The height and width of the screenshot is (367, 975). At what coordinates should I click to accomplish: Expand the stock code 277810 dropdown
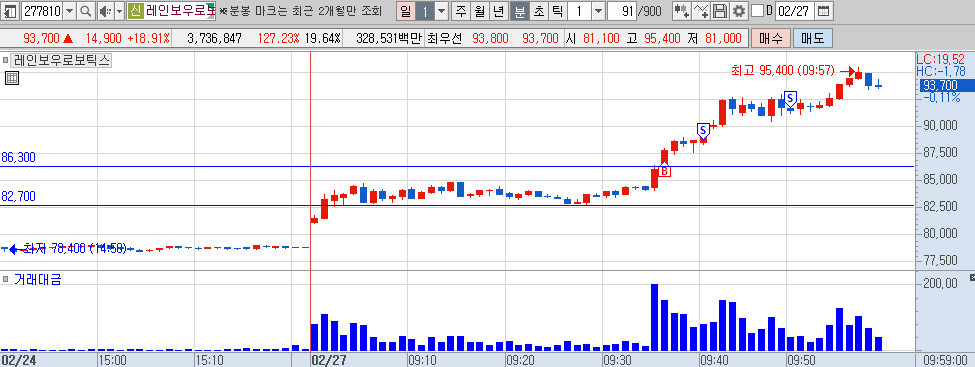(x=69, y=11)
